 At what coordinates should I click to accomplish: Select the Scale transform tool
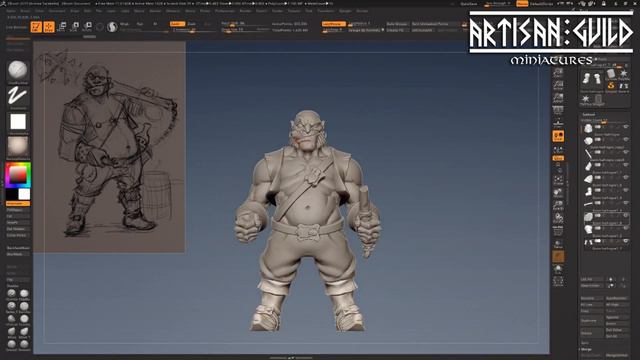click(74, 27)
